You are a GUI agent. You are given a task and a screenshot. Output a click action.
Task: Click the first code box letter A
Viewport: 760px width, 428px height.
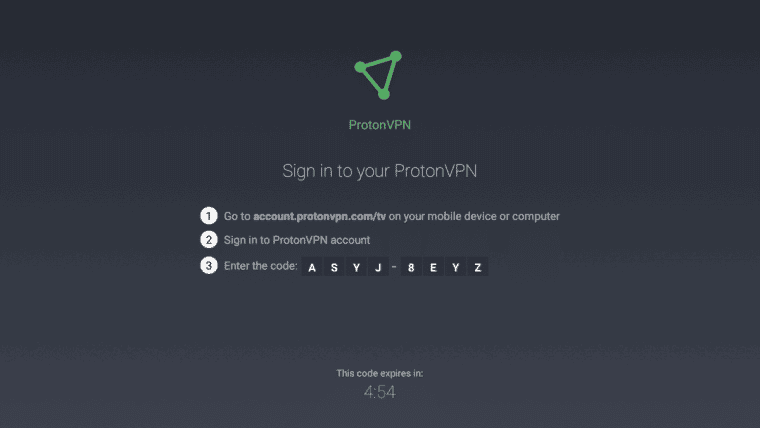pyautogui.click(x=312, y=267)
